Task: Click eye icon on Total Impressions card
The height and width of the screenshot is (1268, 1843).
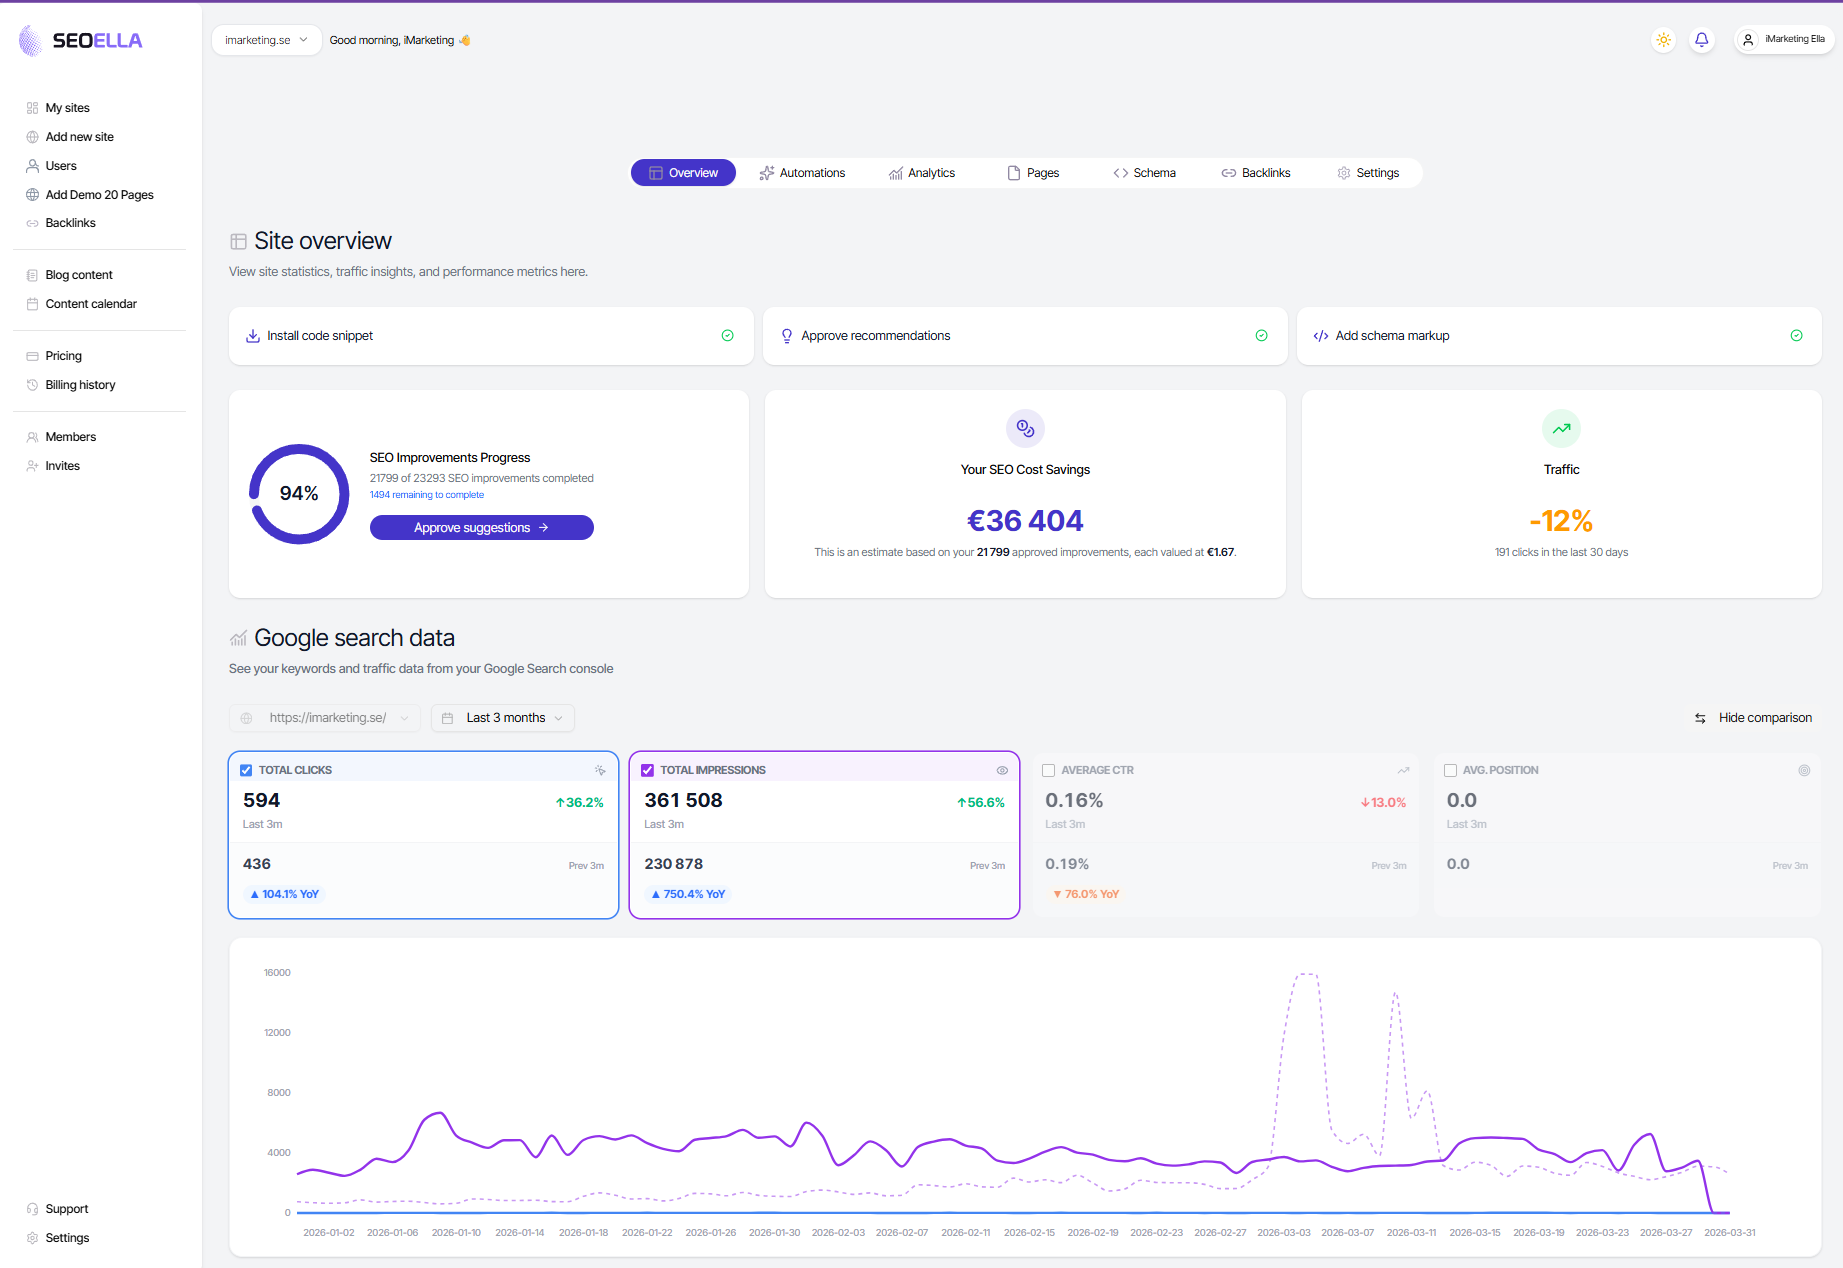Action: [1002, 770]
